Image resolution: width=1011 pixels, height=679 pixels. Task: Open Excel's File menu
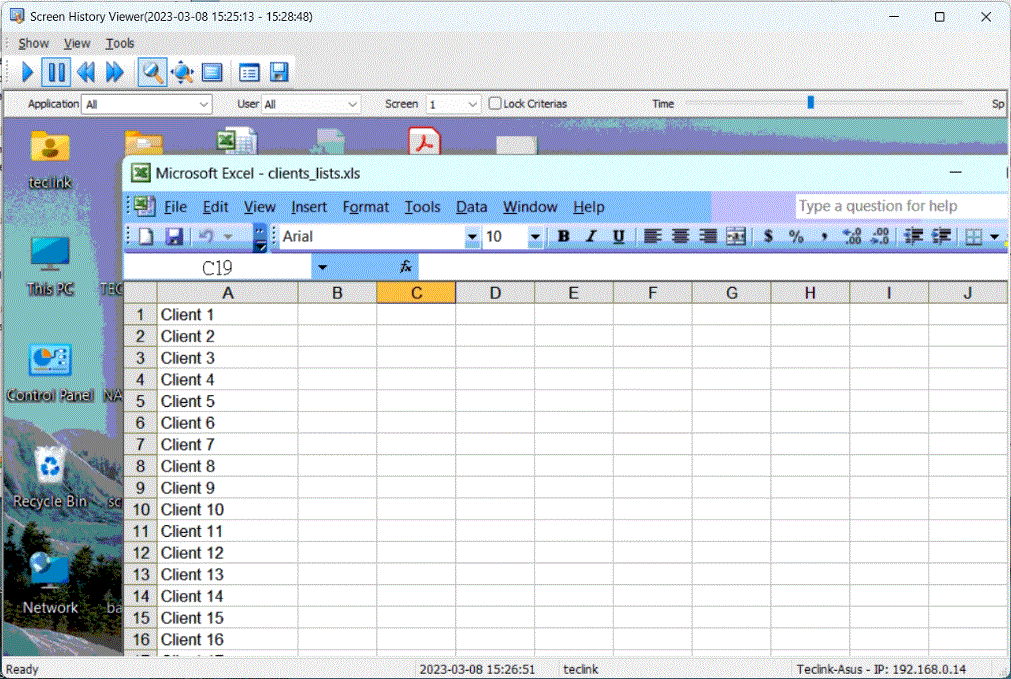175,207
